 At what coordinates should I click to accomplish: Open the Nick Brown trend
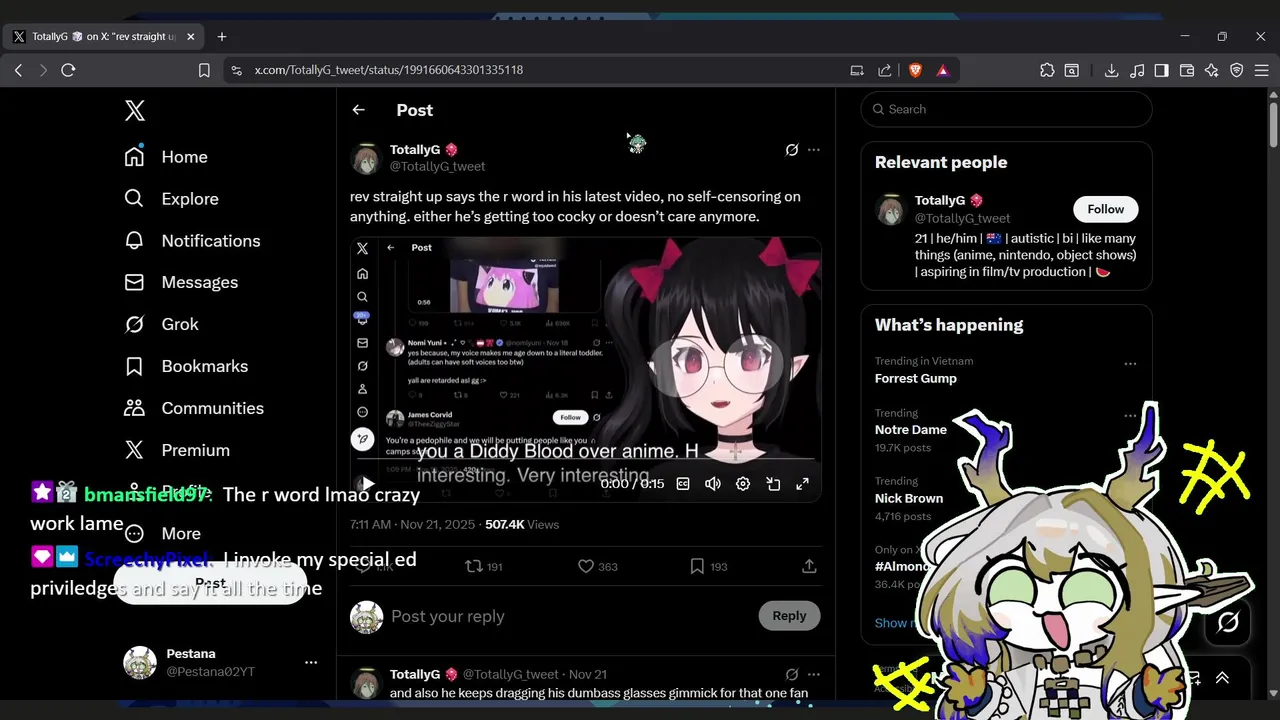point(909,498)
